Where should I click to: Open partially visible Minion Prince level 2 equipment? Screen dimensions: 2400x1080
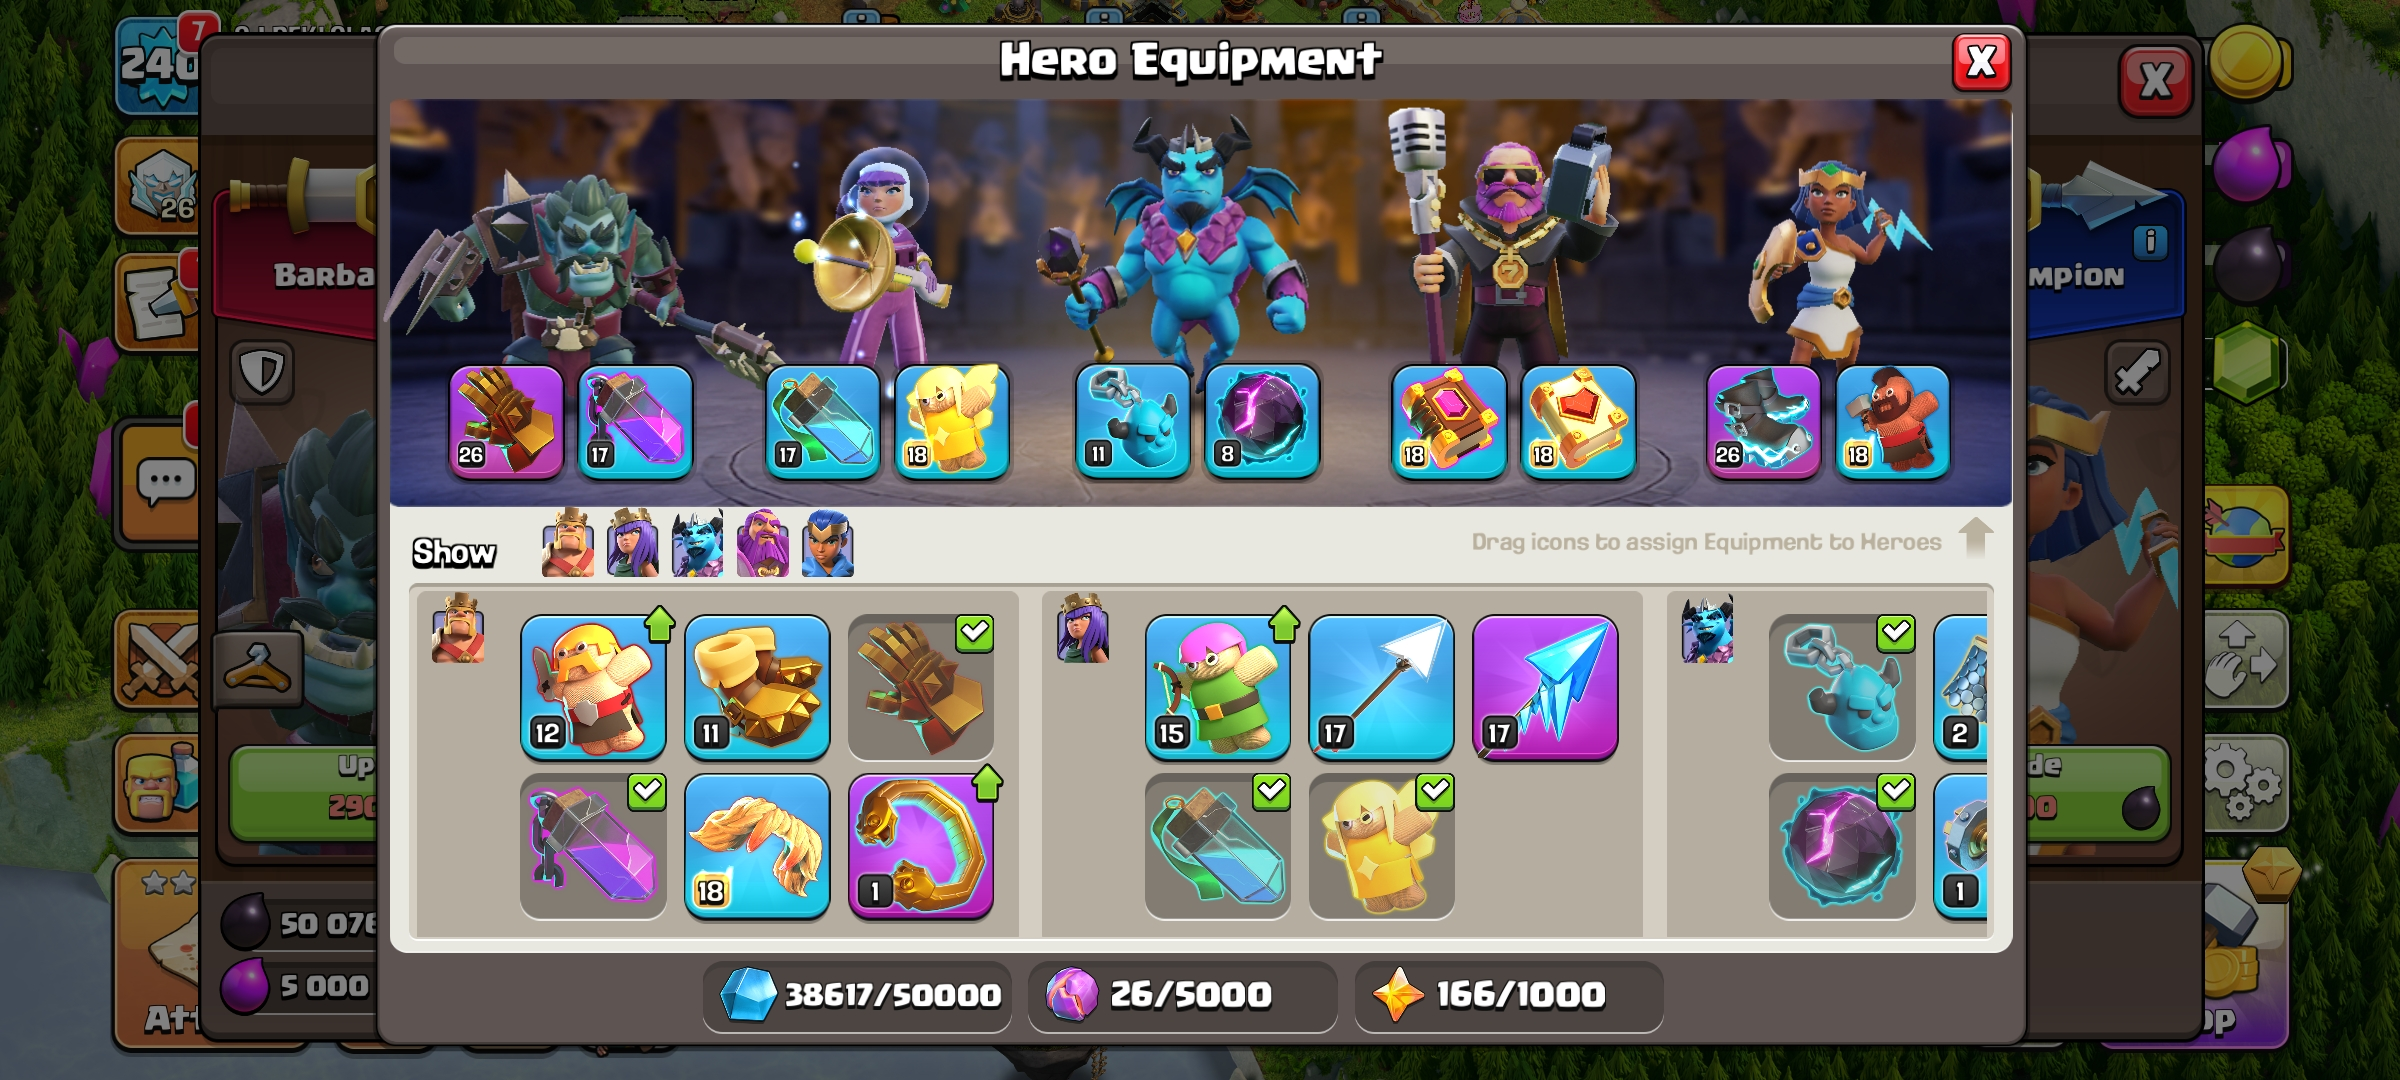[x=1961, y=688]
